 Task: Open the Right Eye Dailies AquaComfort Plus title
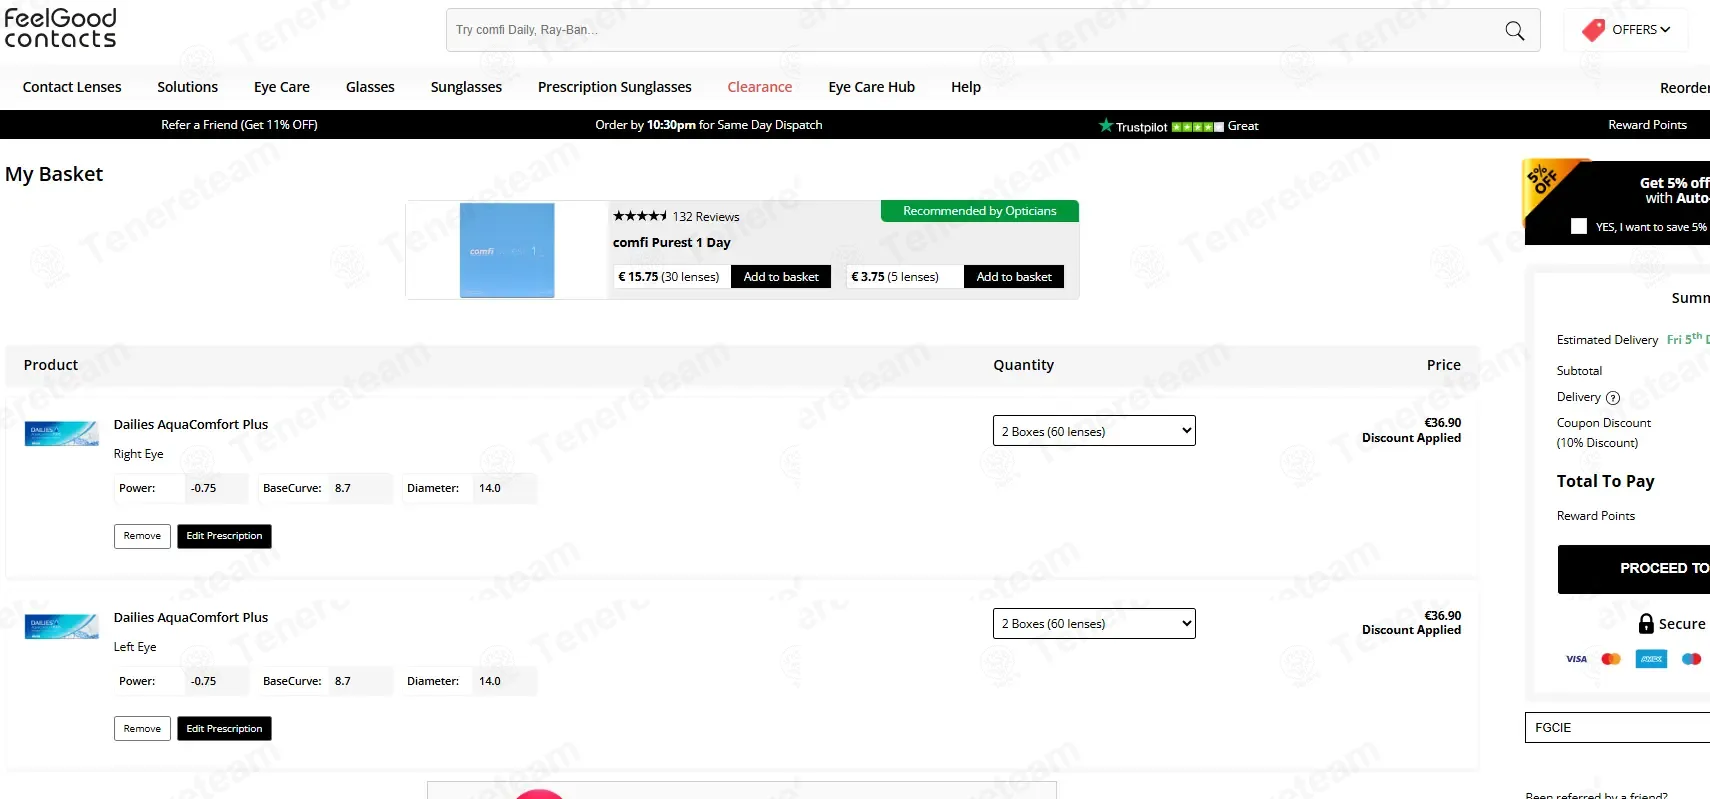click(191, 424)
